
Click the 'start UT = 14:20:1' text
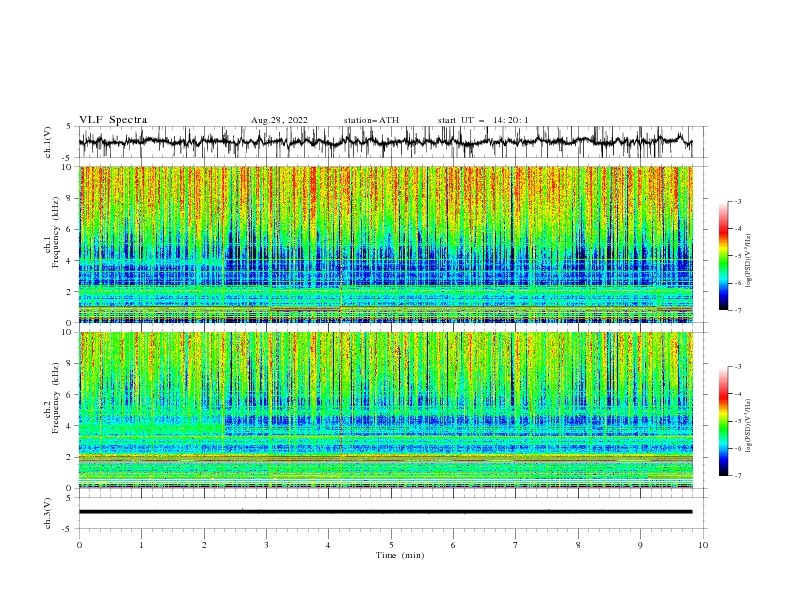pos(483,120)
